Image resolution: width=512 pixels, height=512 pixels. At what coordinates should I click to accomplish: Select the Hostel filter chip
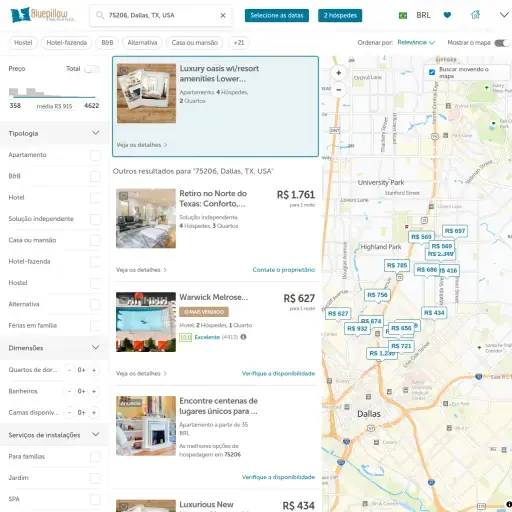click(x=23, y=43)
